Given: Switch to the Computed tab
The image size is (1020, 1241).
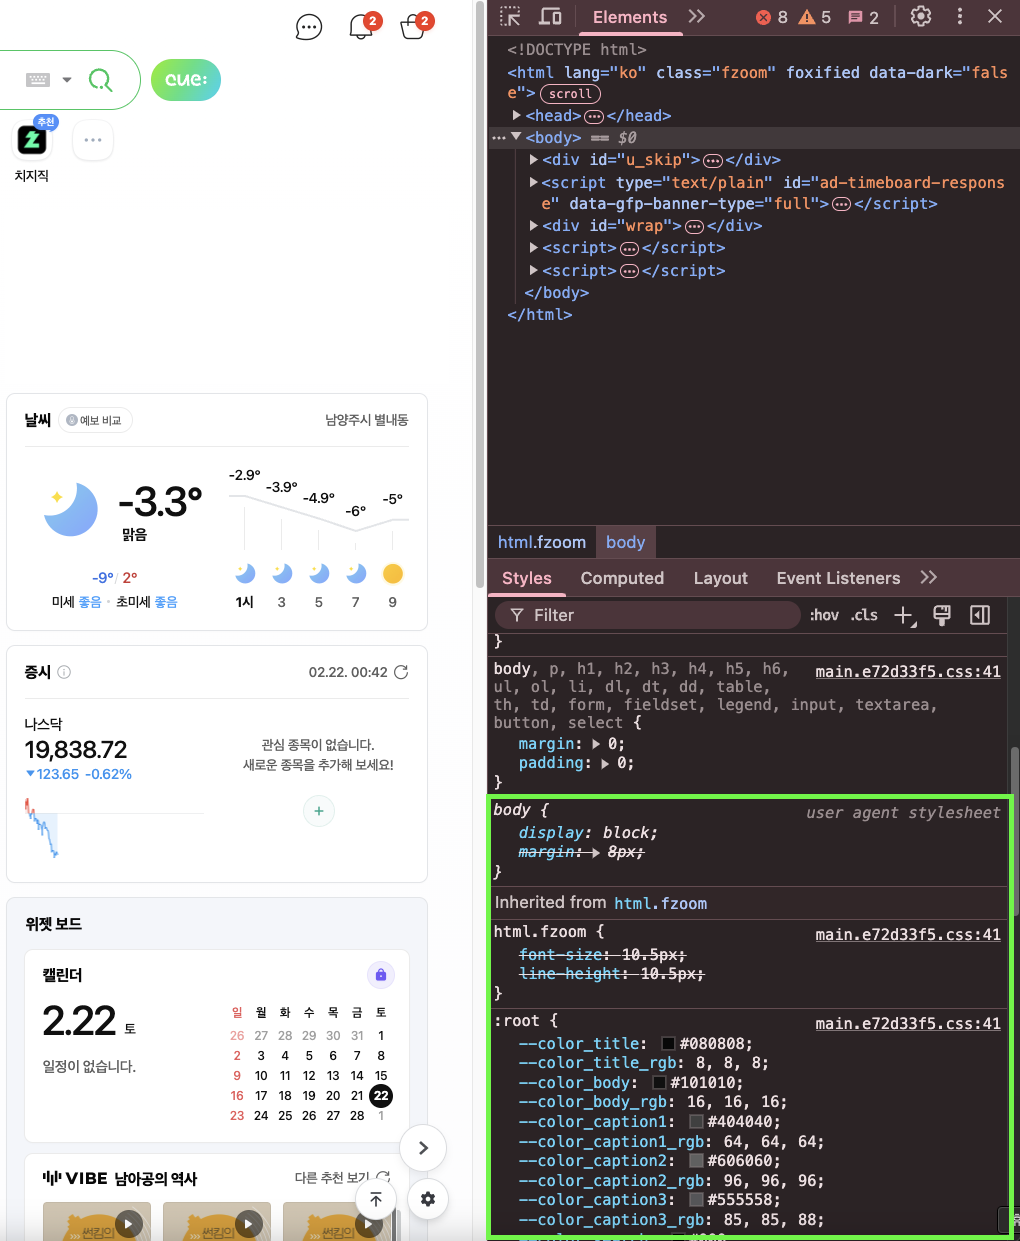Looking at the screenshot, I should [x=622, y=578].
